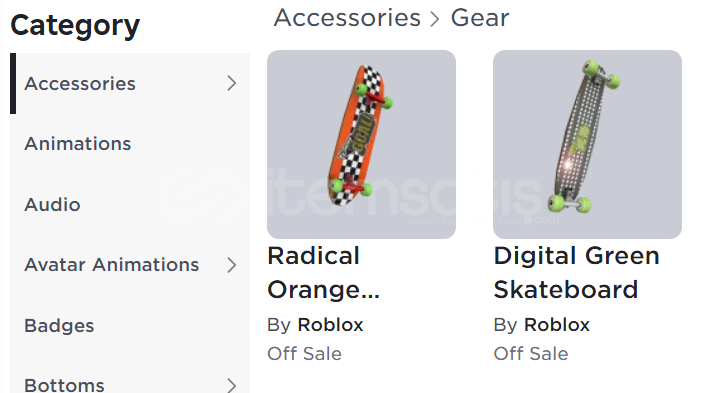This screenshot has height=393, width=712.
Task: Click the breadcrumb arrow between Accessories and Gear
Action: pyautogui.click(x=435, y=19)
